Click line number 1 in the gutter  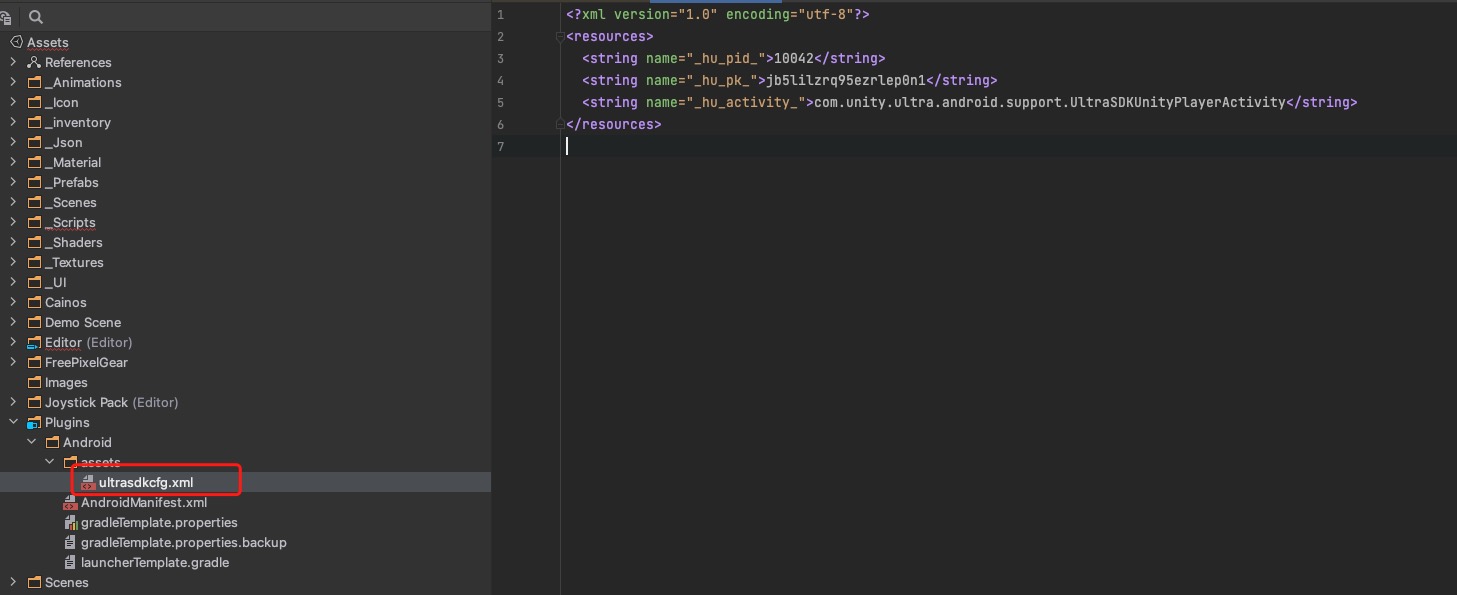[x=500, y=15]
